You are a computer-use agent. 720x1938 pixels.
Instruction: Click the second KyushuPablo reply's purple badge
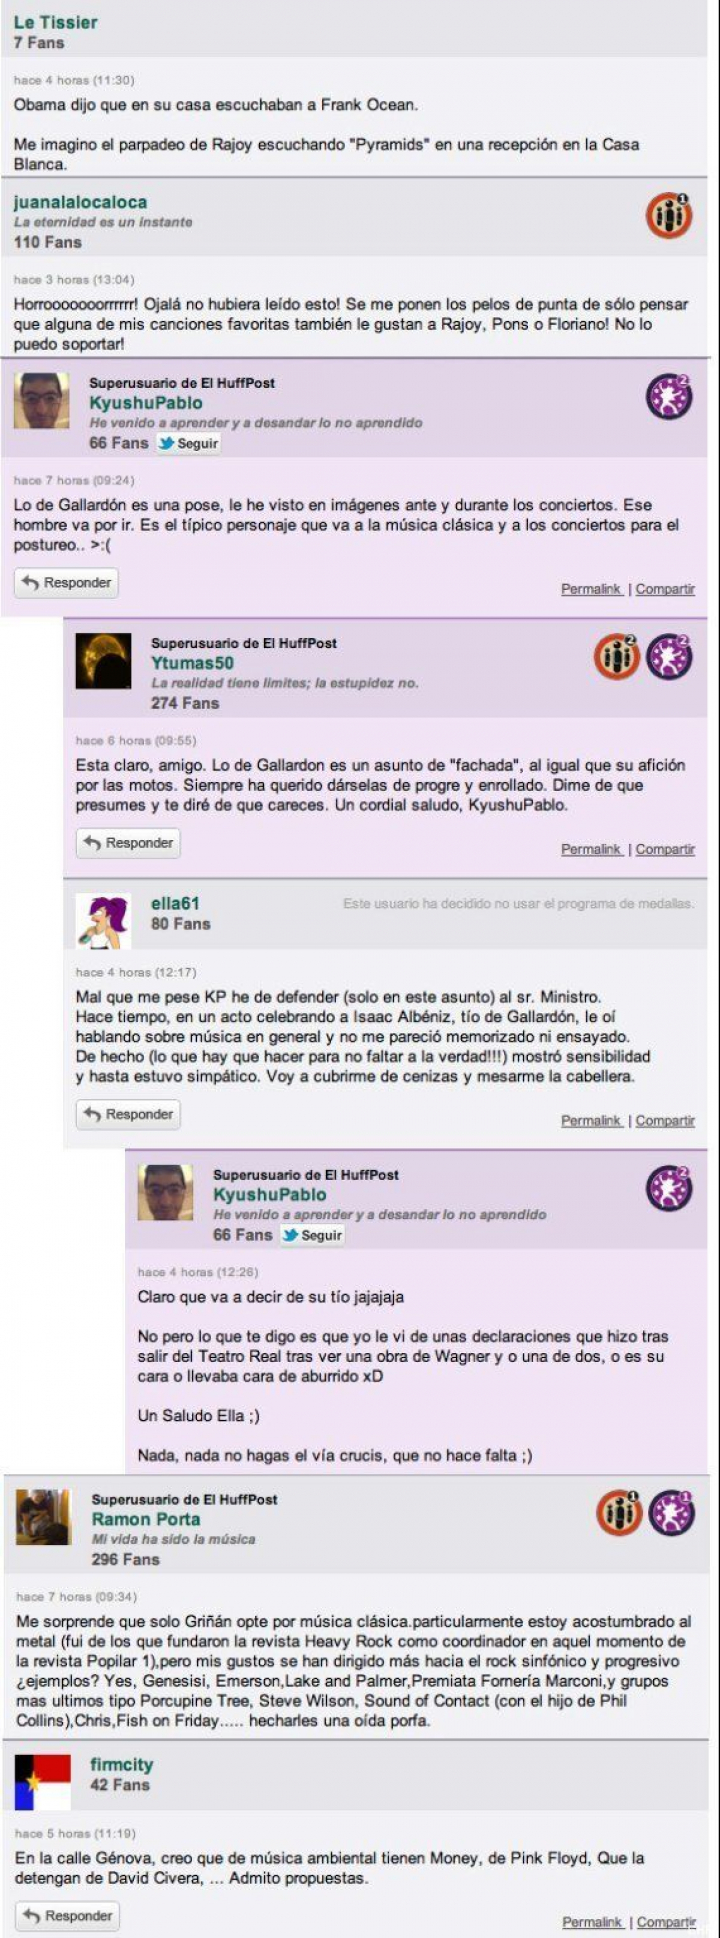pyautogui.click(x=669, y=1189)
